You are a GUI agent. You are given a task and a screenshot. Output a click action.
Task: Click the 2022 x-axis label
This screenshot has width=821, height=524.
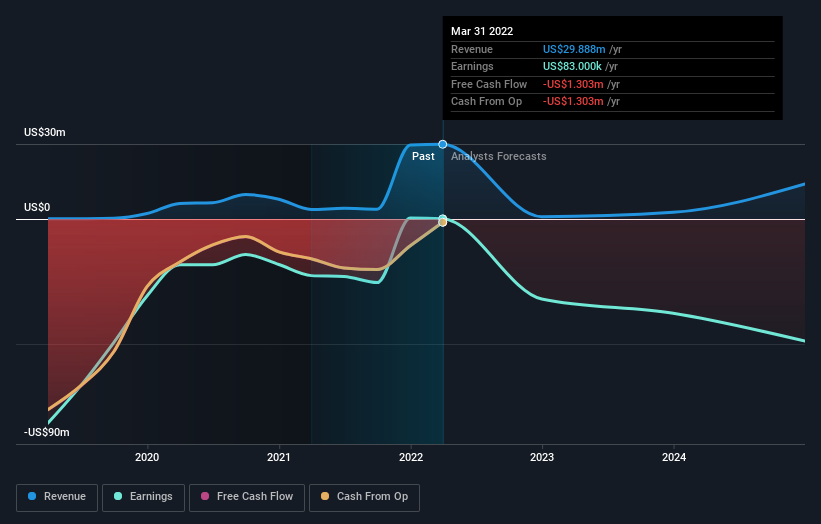pyautogui.click(x=410, y=457)
